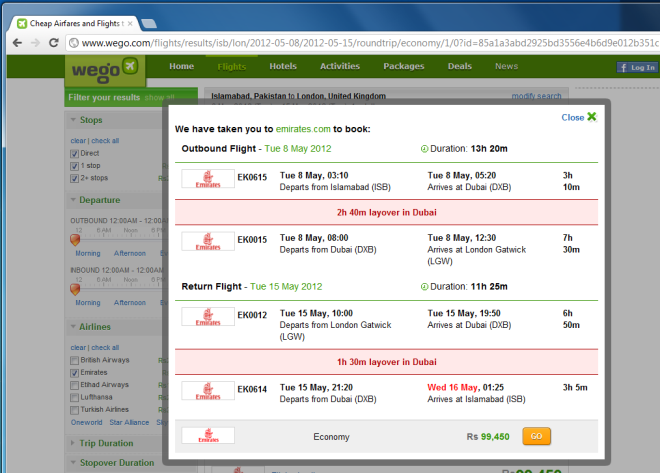Open the Home navigation tab
The width and height of the screenshot is (660, 473).
pos(181,66)
